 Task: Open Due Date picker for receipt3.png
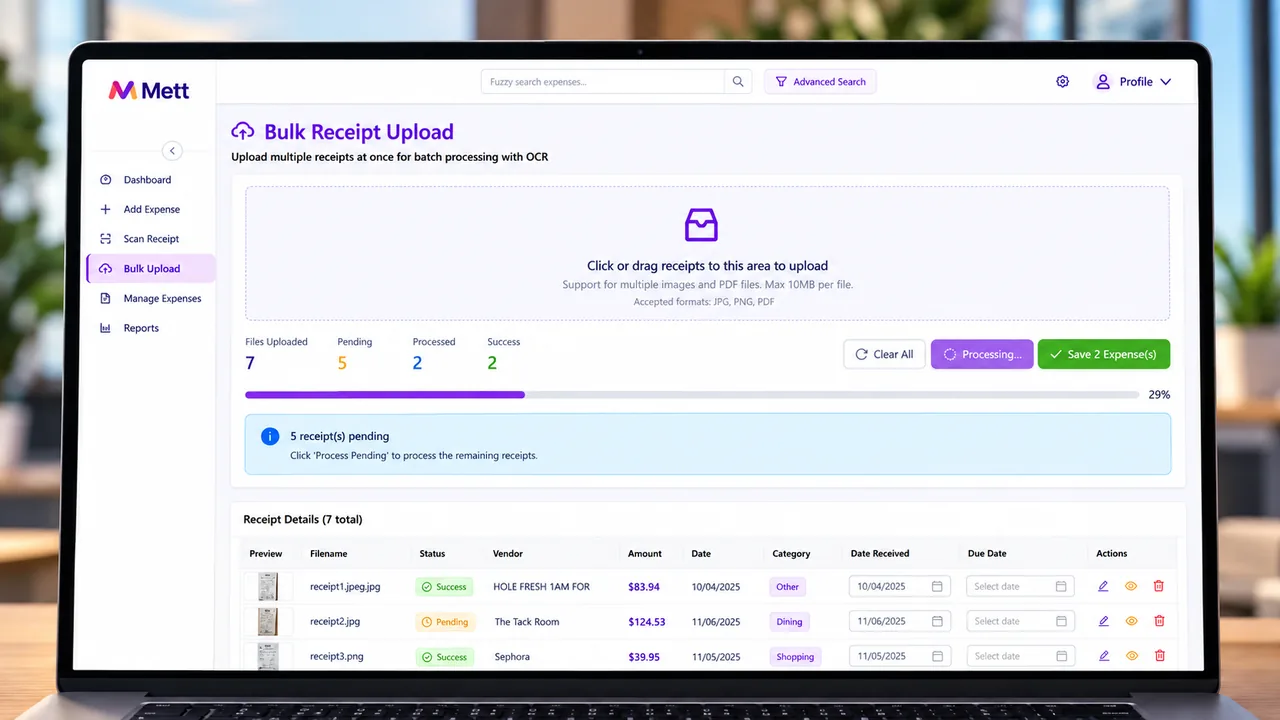[x=1020, y=656]
